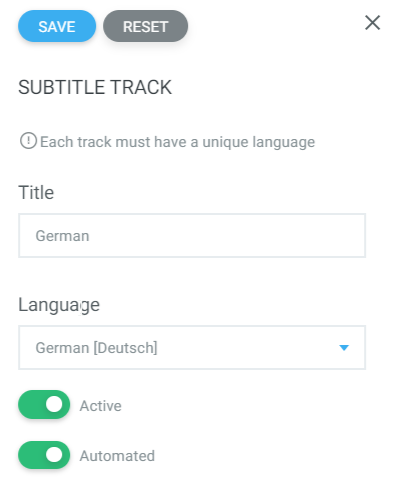Click empty area right of German [Deutsch]
The height and width of the screenshot is (488, 393).
pyautogui.click(x=247, y=347)
